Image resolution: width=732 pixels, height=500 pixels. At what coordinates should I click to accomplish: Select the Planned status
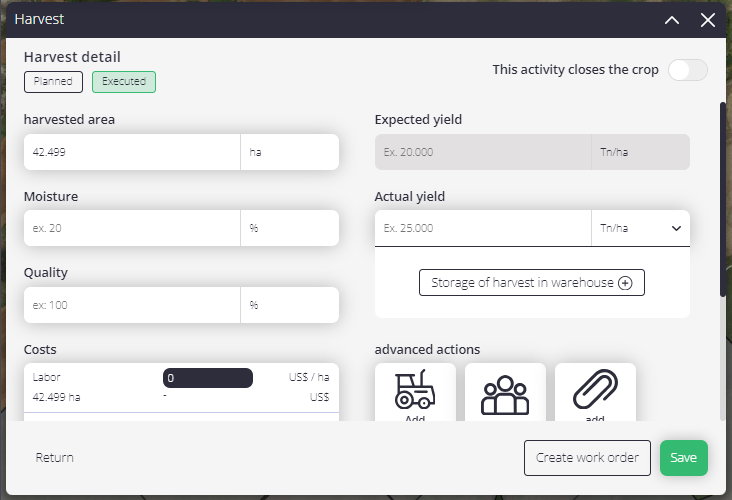[53, 82]
